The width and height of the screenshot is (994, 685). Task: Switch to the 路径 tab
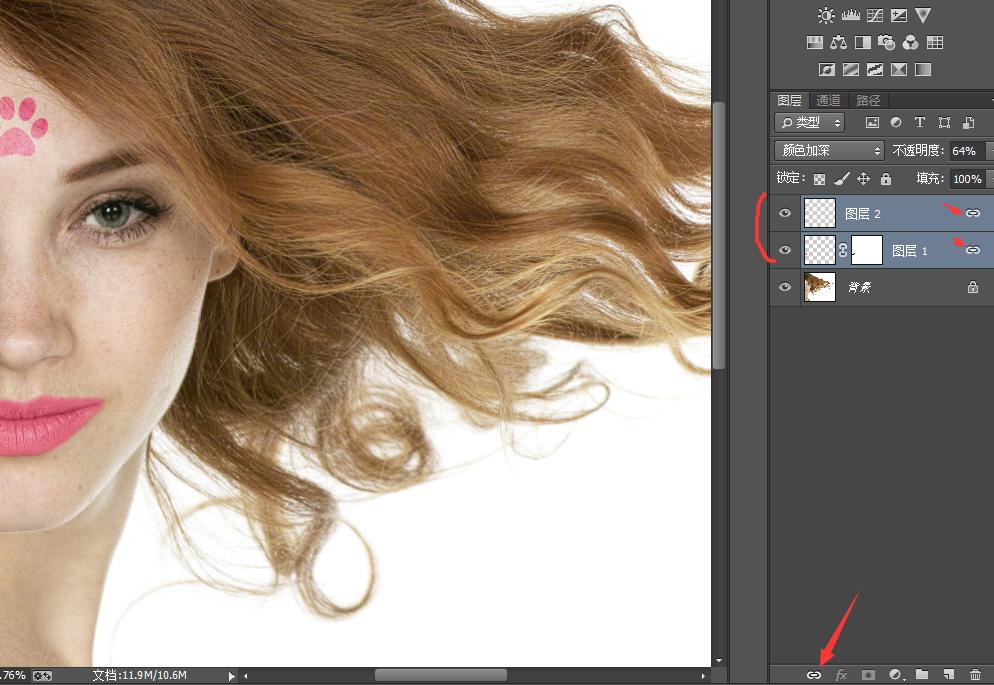coord(868,100)
